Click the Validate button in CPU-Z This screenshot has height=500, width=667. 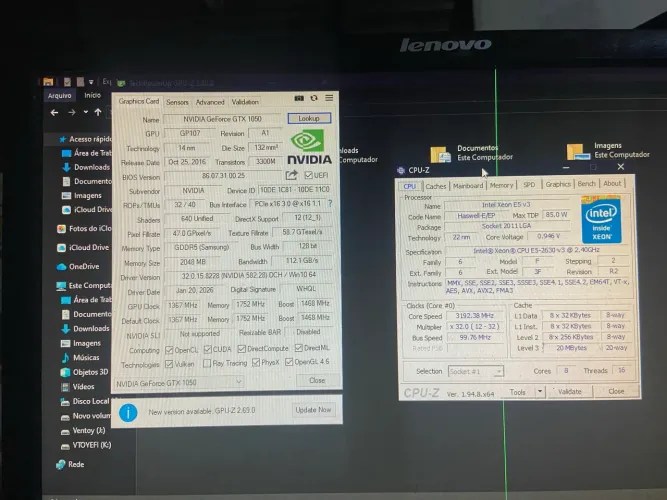569,391
